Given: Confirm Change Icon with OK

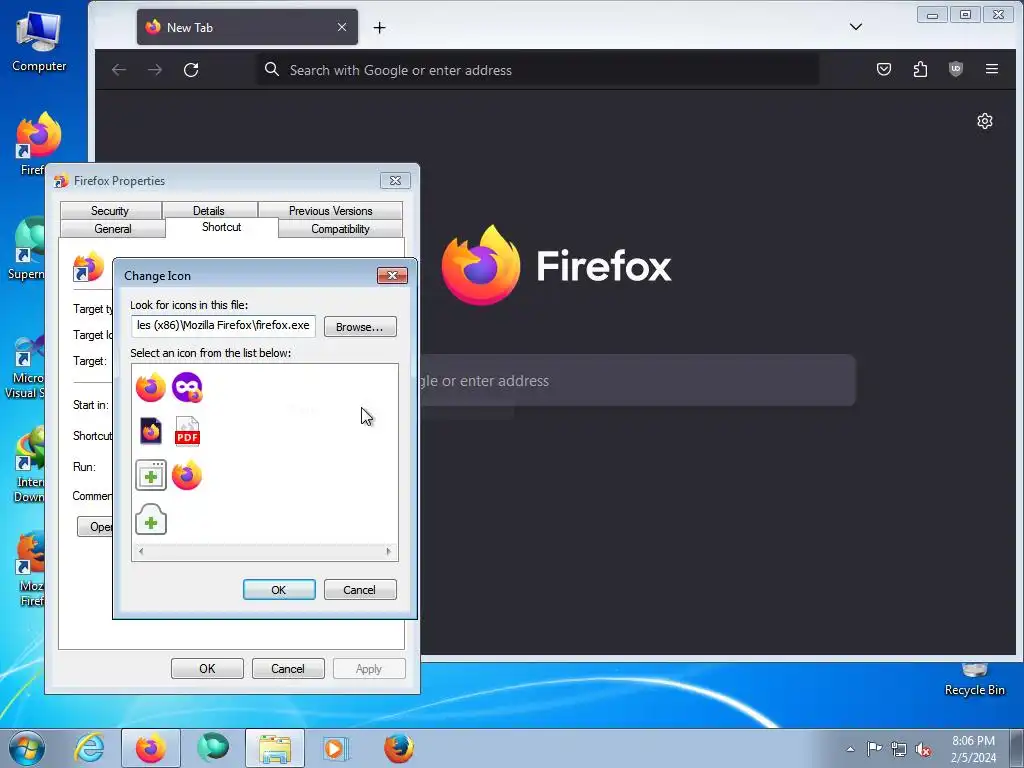Looking at the screenshot, I should point(279,590).
